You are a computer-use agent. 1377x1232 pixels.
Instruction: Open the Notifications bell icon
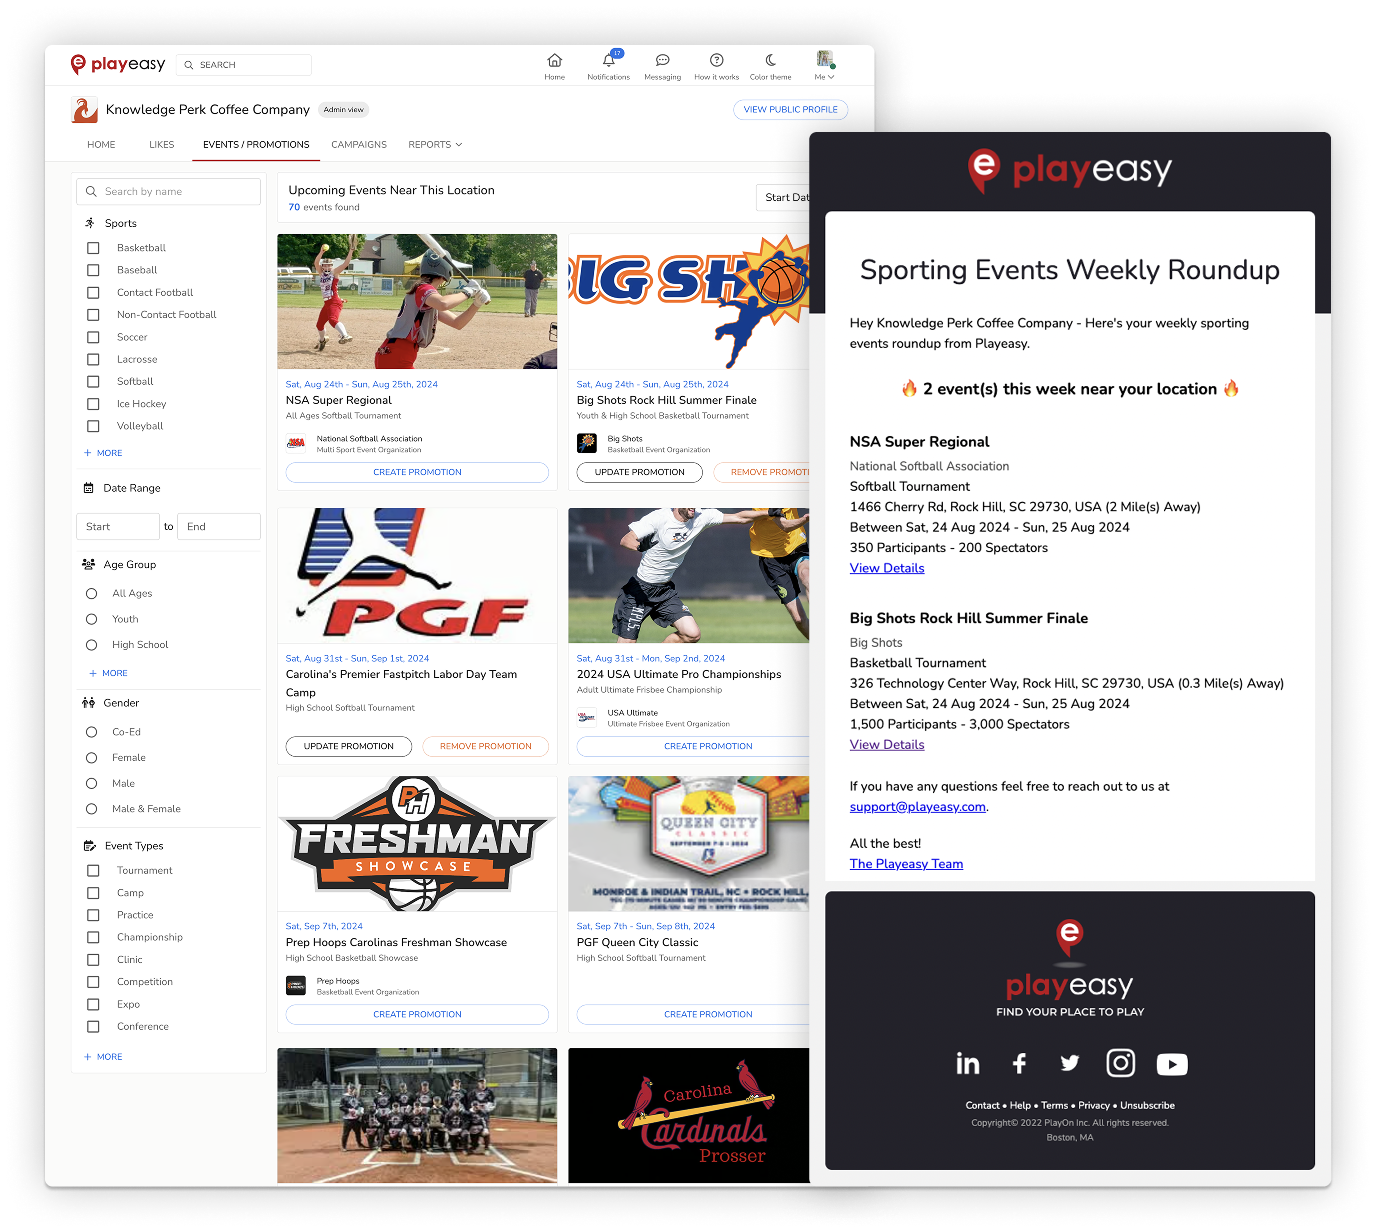(x=608, y=61)
